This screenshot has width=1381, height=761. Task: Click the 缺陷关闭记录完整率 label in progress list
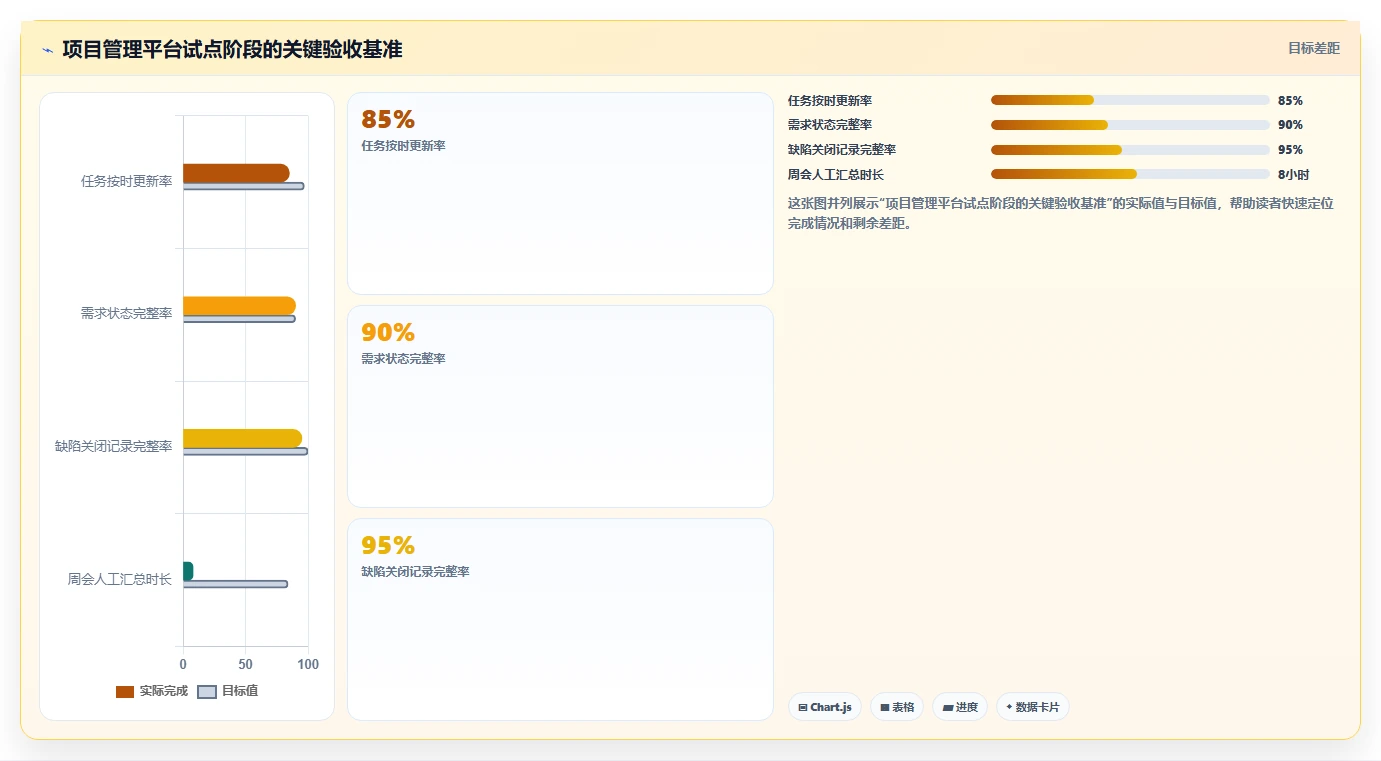[x=842, y=150]
